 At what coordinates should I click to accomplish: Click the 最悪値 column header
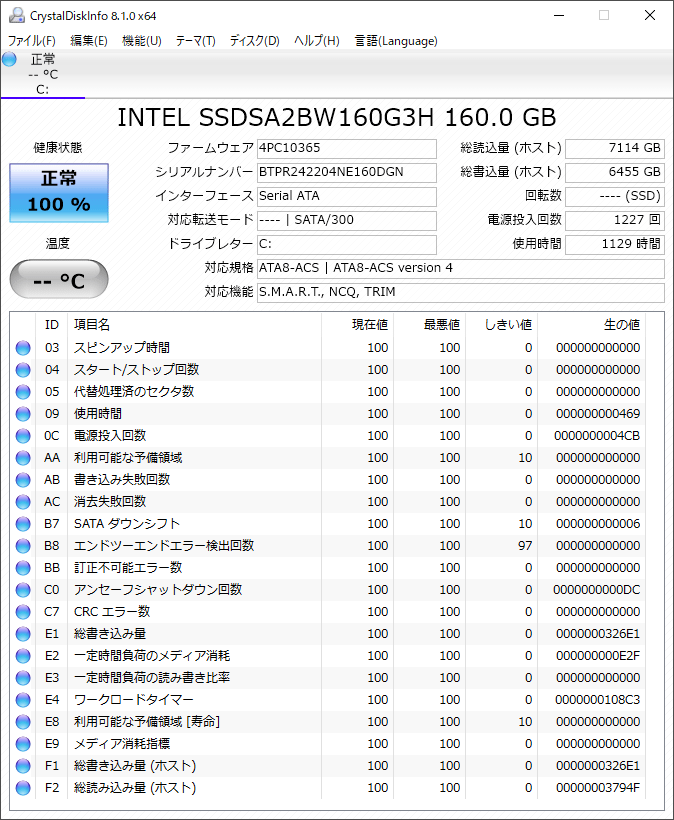tap(430, 325)
